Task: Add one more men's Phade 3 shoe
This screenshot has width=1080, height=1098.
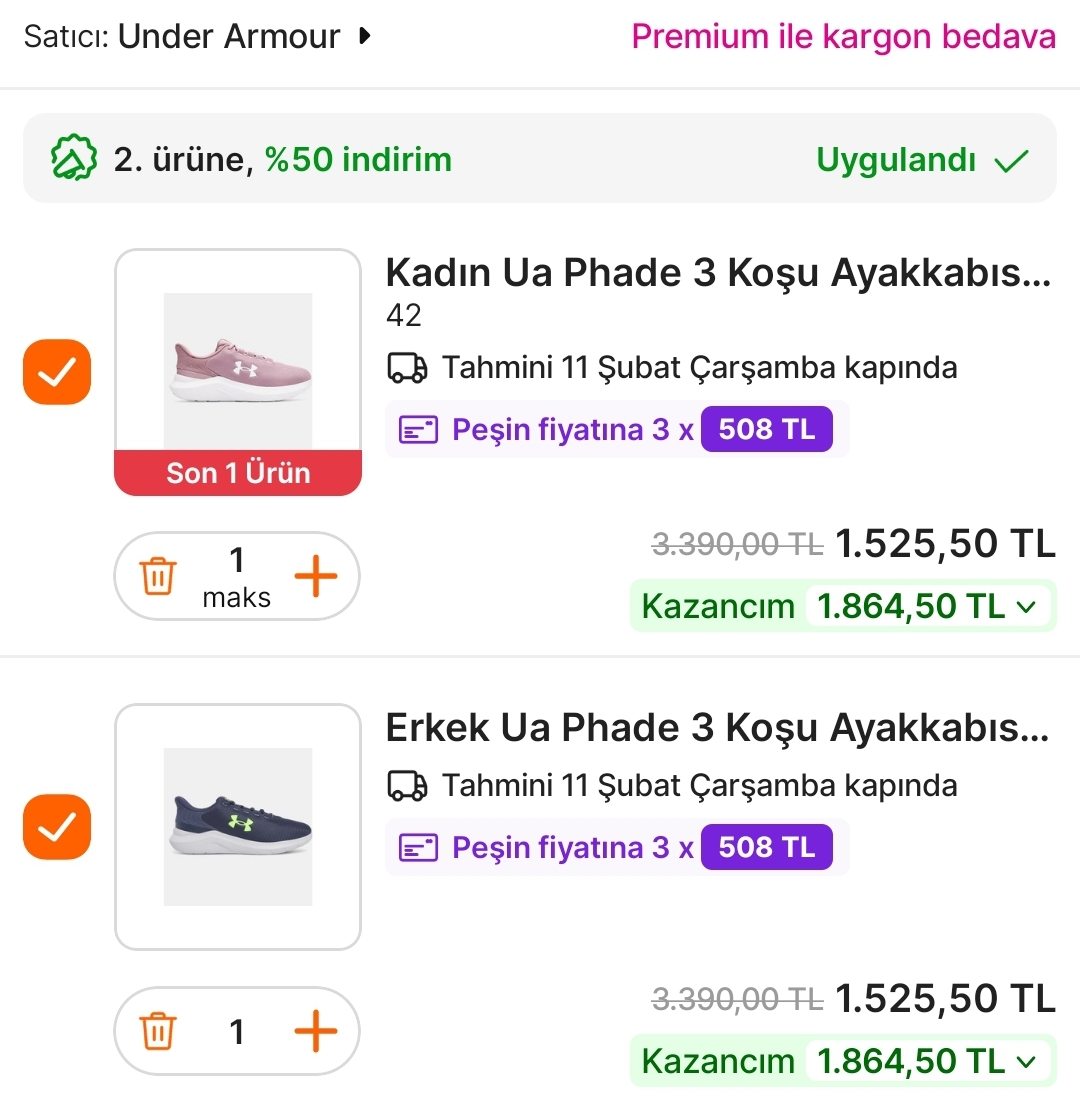Action: pos(316,1031)
